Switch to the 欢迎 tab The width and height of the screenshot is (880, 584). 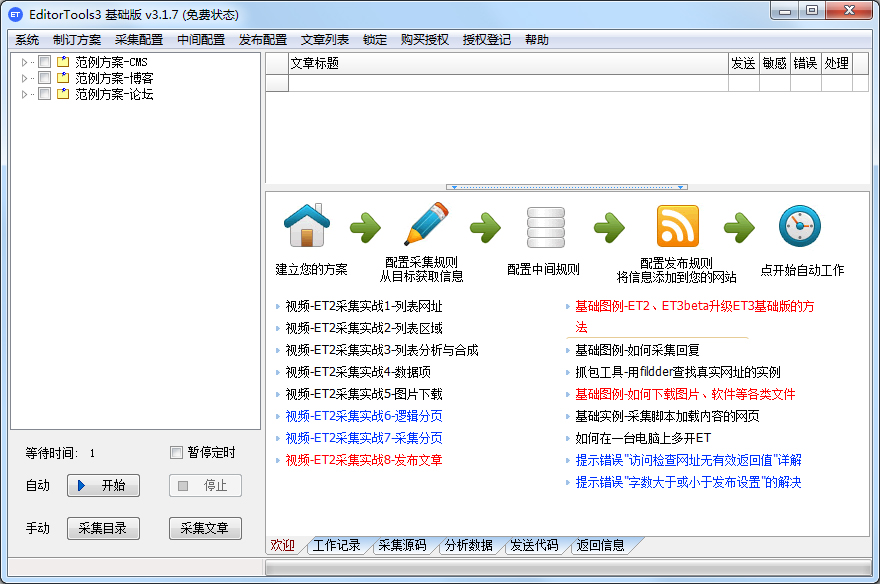283,545
